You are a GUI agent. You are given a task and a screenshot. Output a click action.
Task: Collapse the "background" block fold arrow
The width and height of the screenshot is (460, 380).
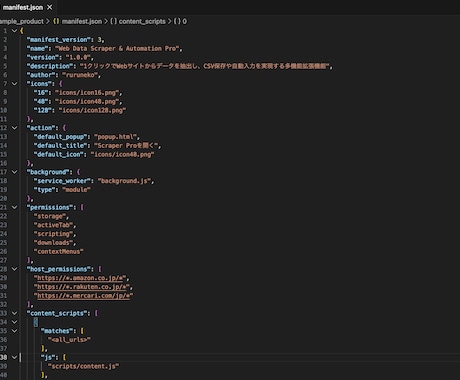(14, 172)
